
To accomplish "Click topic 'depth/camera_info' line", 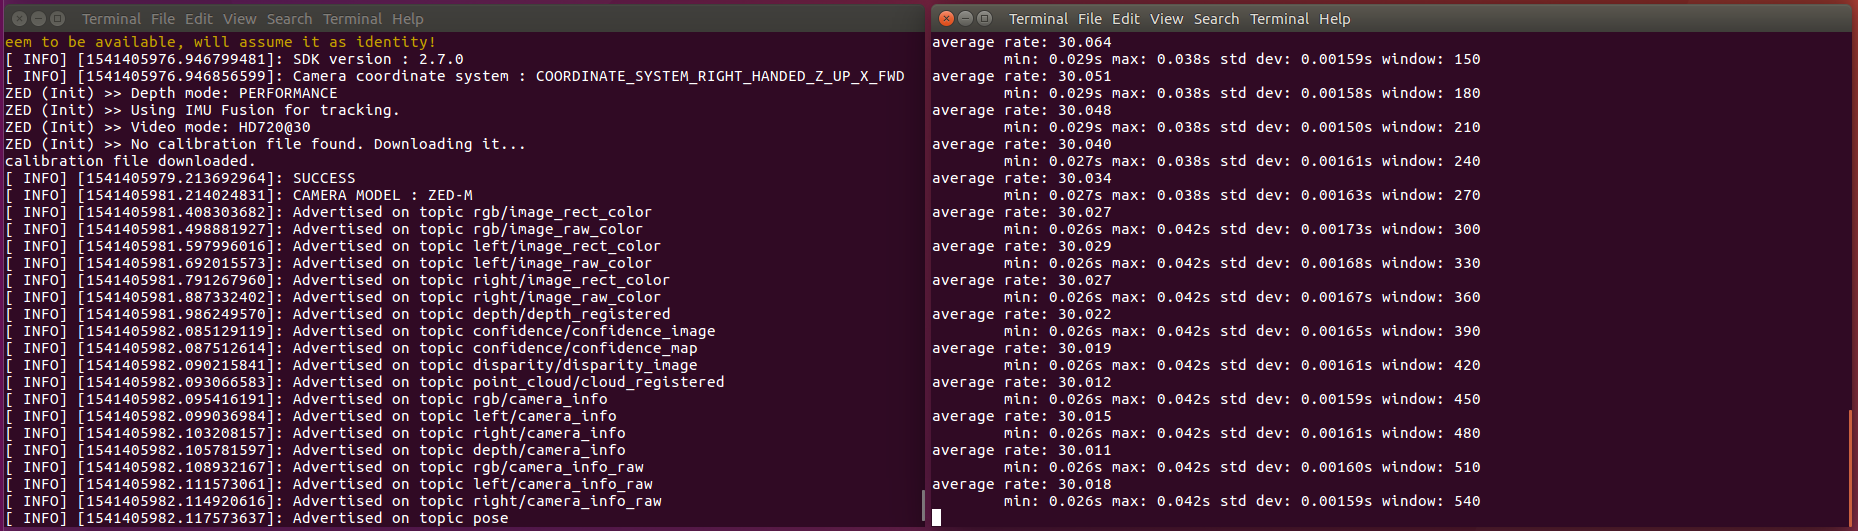I will (x=315, y=450).
